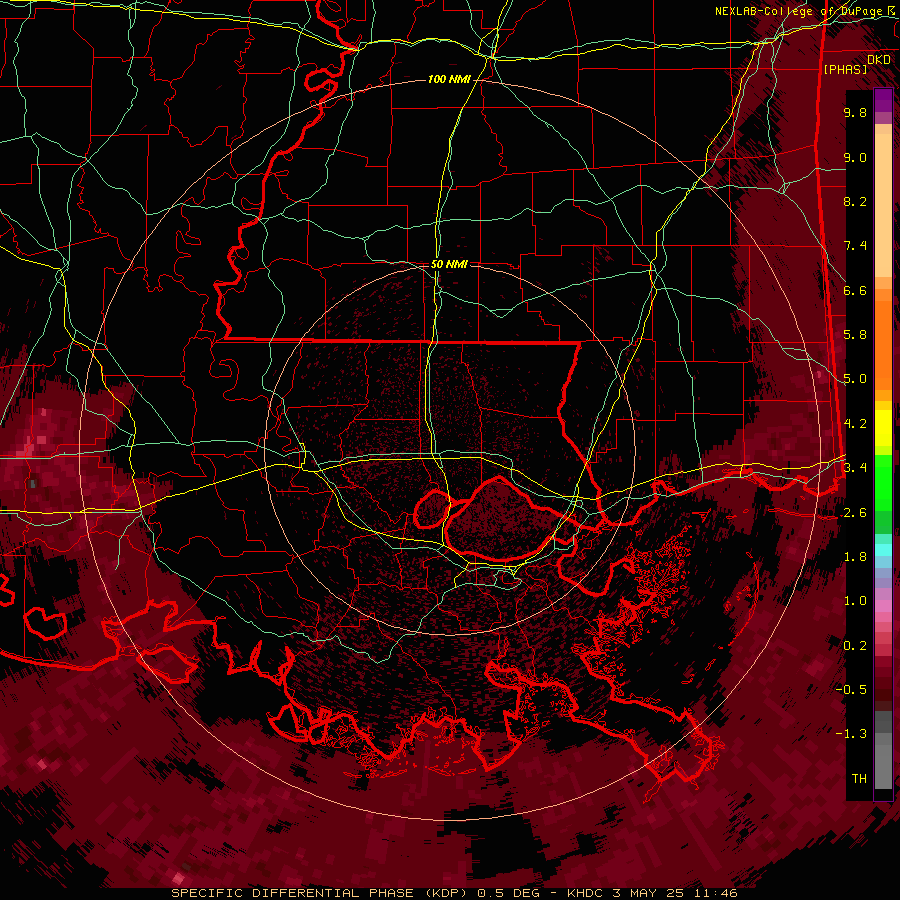The image size is (900, 900).
Task: Click the 5.8 value on color scale
Action: point(855,335)
